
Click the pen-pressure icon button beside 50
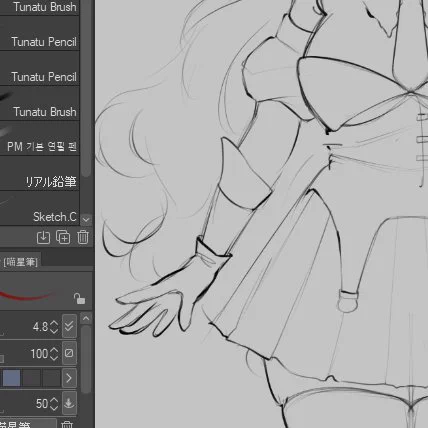pos(69,403)
